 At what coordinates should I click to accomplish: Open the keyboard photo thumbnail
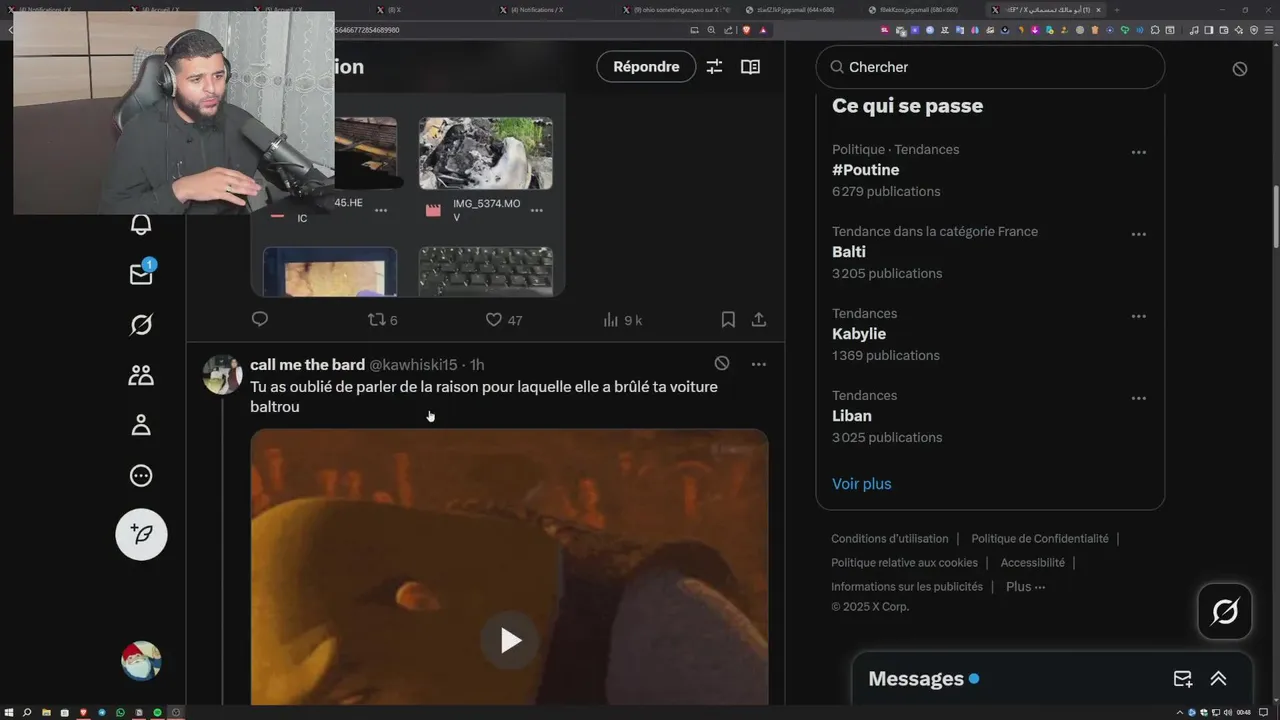tap(486, 271)
